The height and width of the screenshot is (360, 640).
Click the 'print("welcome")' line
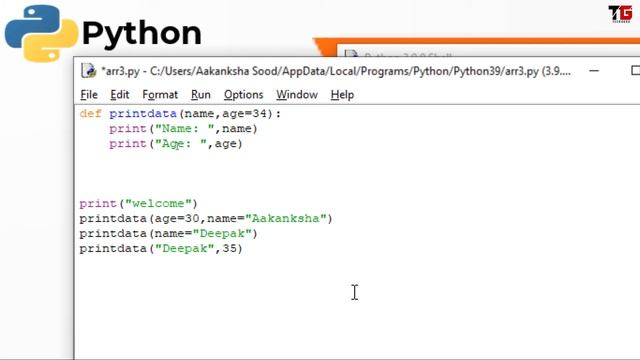pyautogui.click(x=138, y=204)
